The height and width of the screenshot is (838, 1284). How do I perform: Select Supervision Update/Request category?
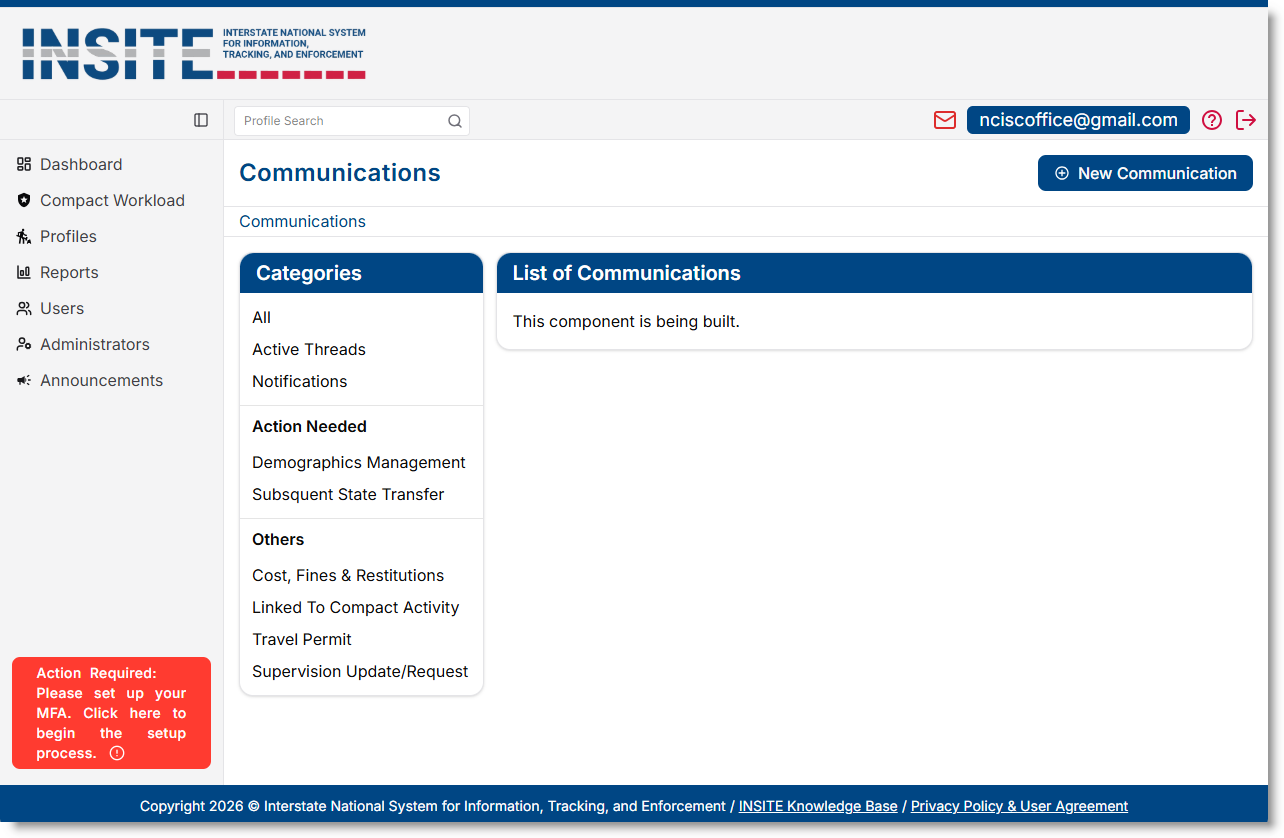[x=360, y=671]
